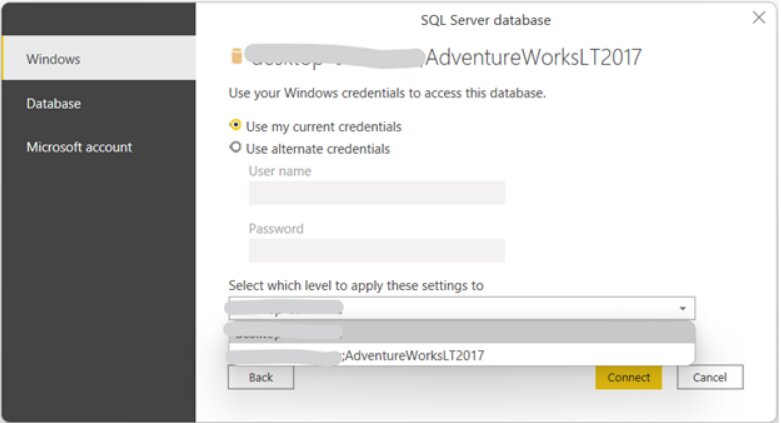Click the database cylinder icon beside server name

coord(237,56)
